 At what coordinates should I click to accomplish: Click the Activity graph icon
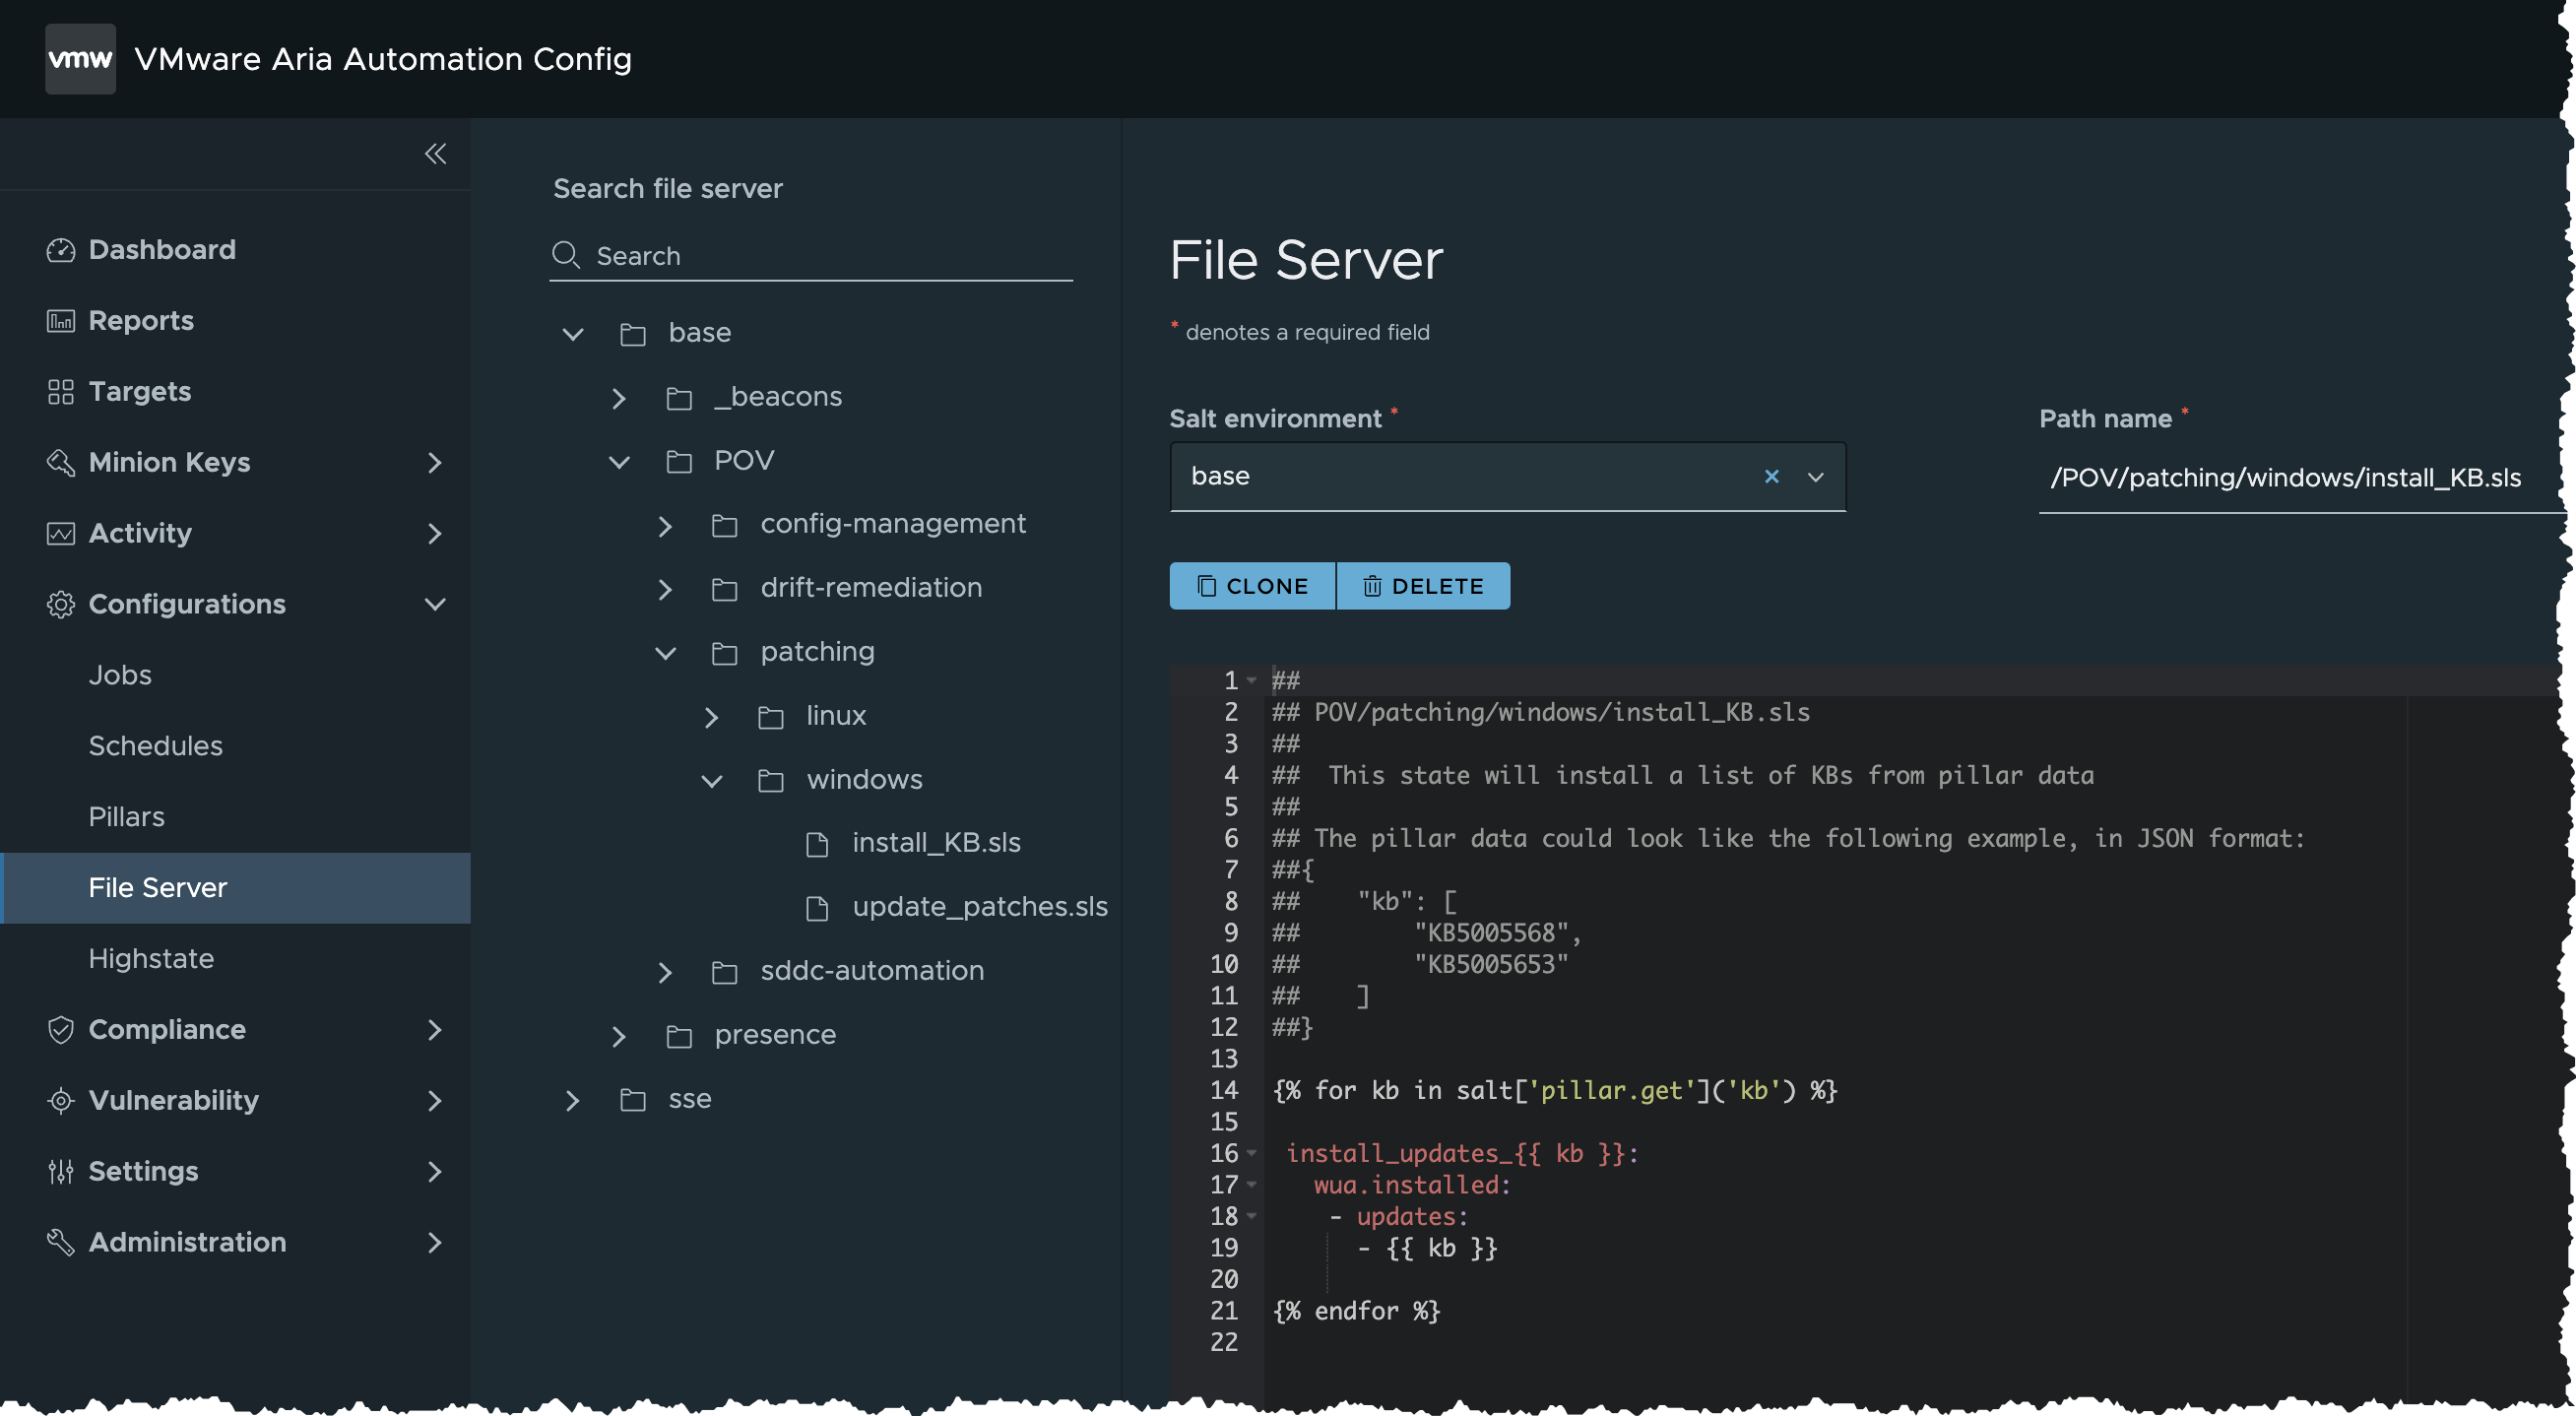[x=61, y=534]
